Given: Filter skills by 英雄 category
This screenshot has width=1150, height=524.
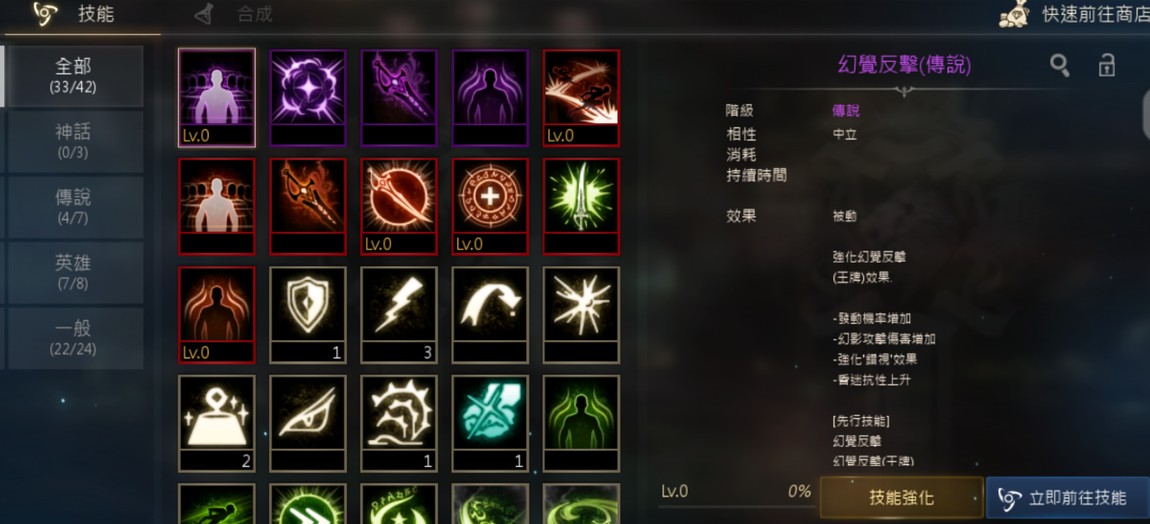Looking at the screenshot, I should (73, 272).
